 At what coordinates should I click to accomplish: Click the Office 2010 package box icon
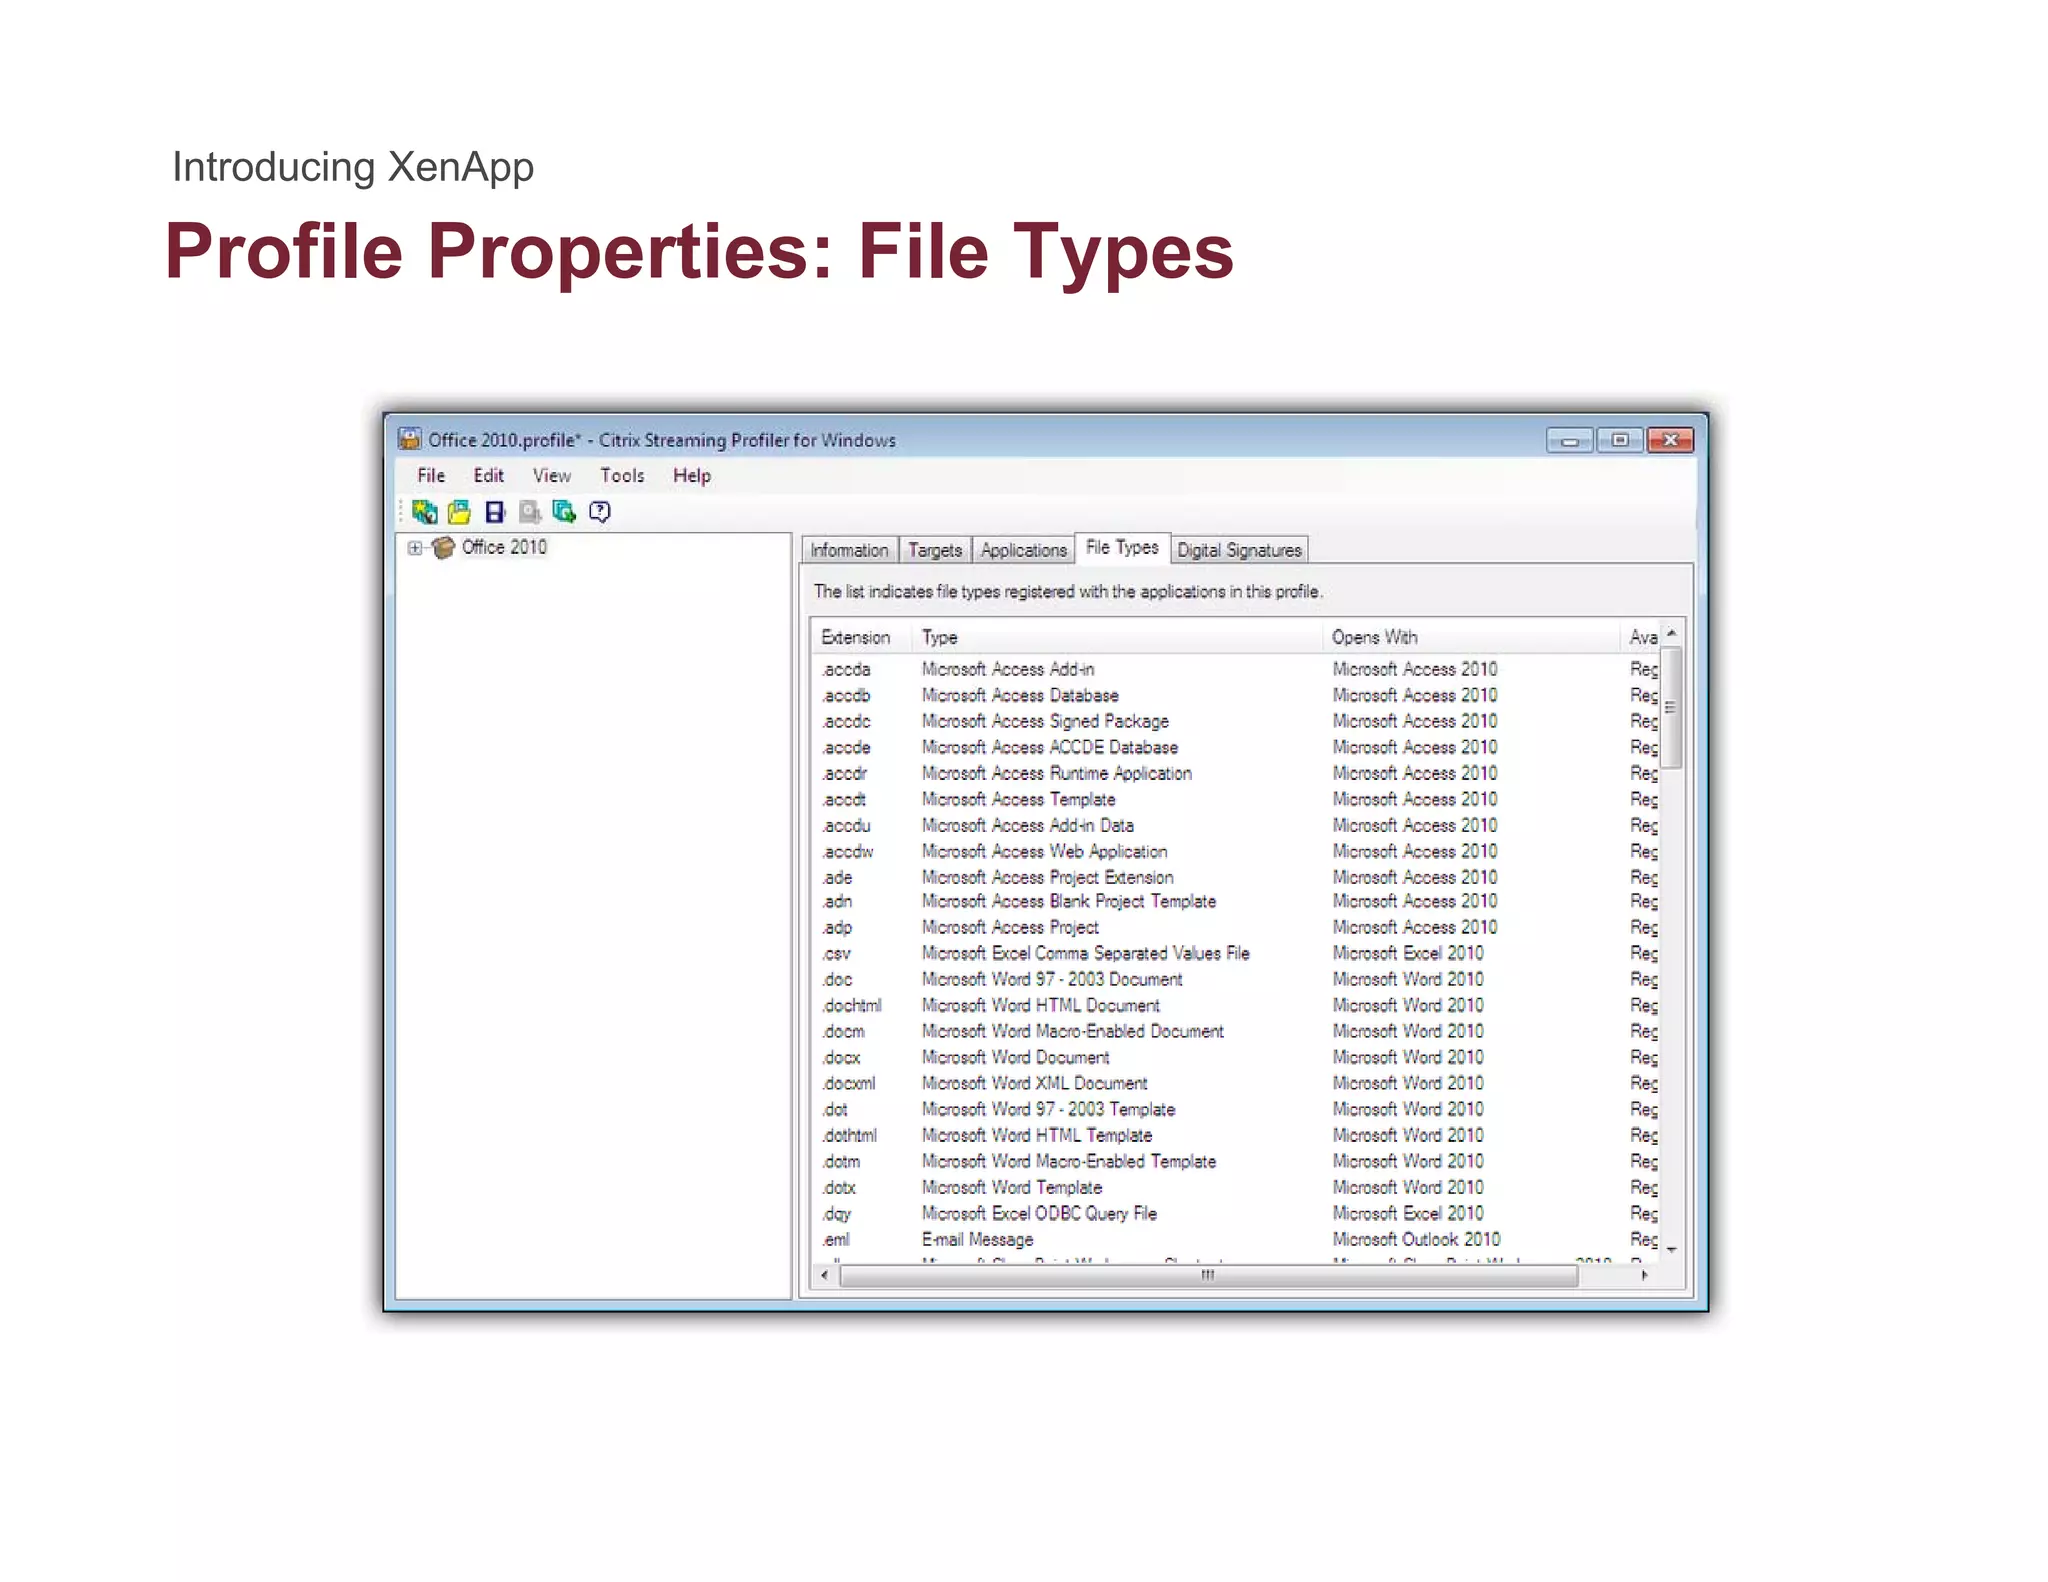(443, 547)
